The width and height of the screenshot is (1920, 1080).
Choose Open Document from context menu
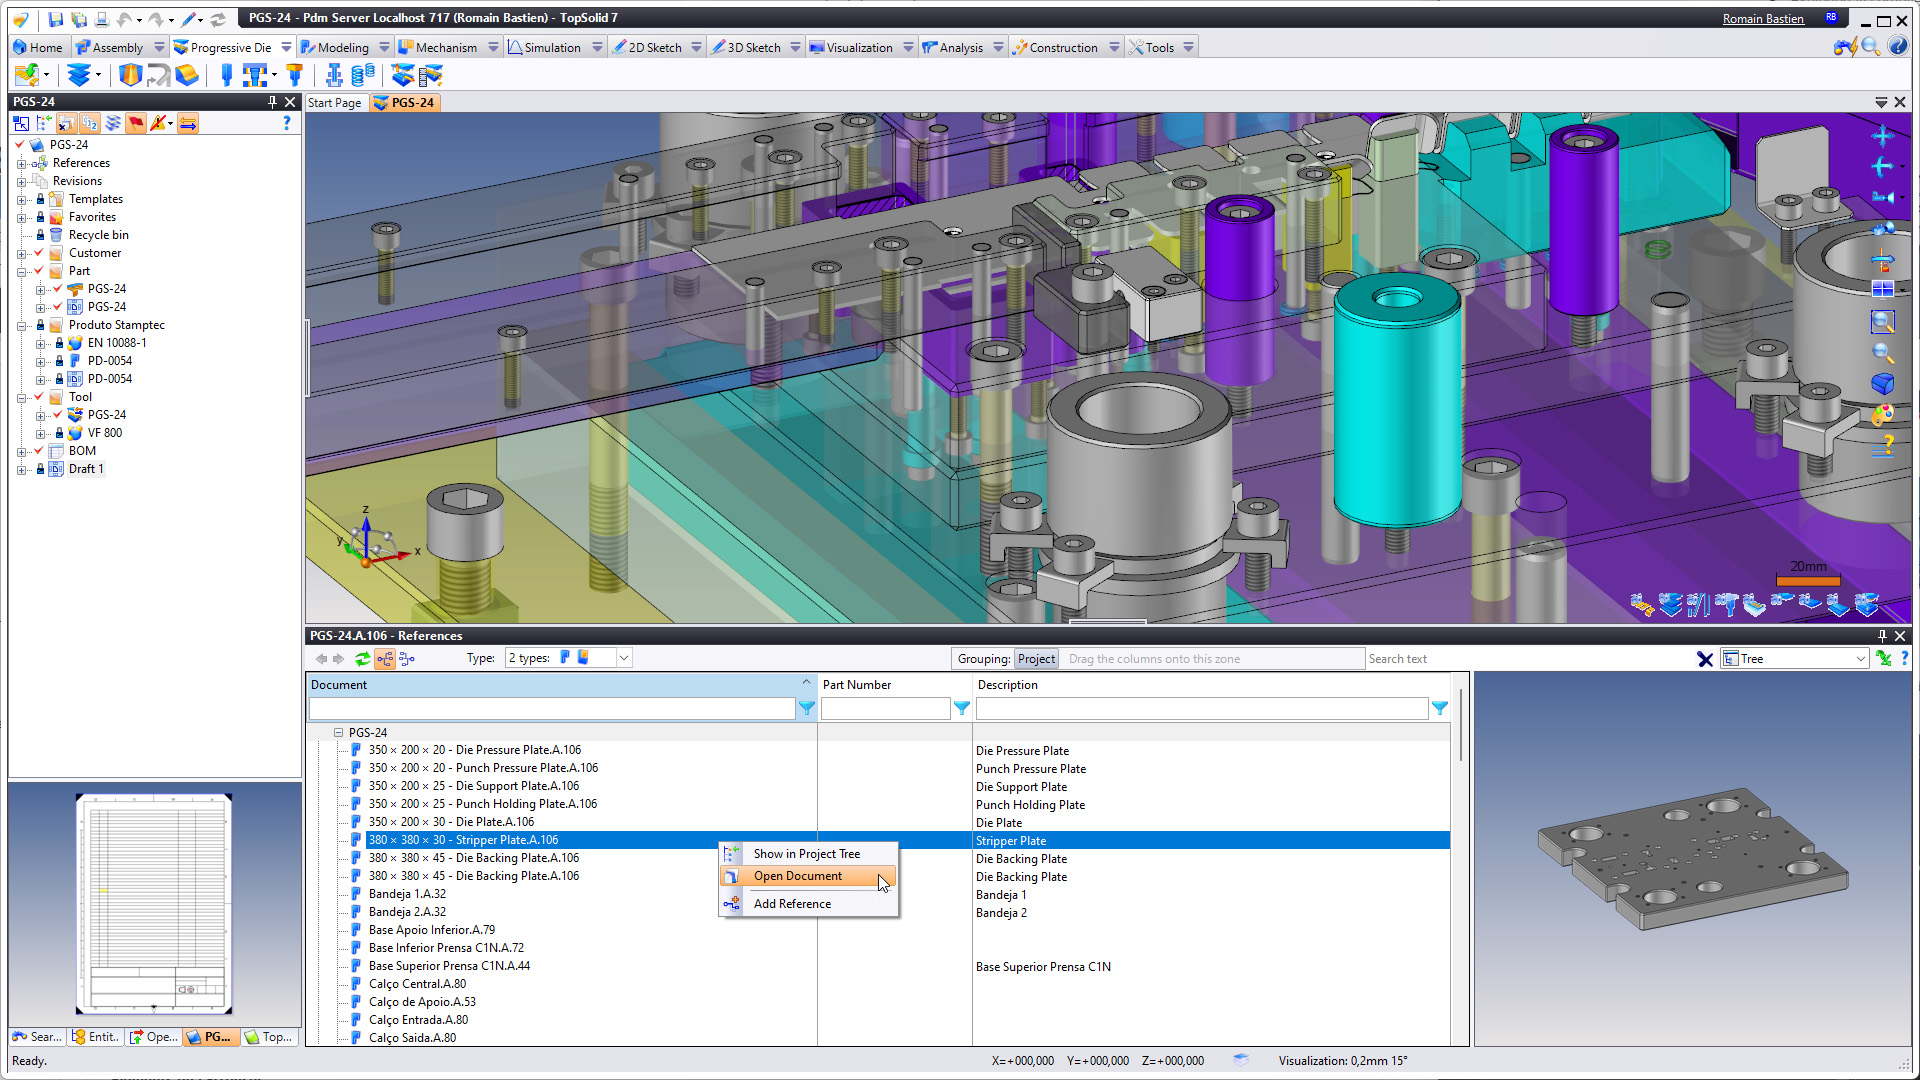[797, 876]
